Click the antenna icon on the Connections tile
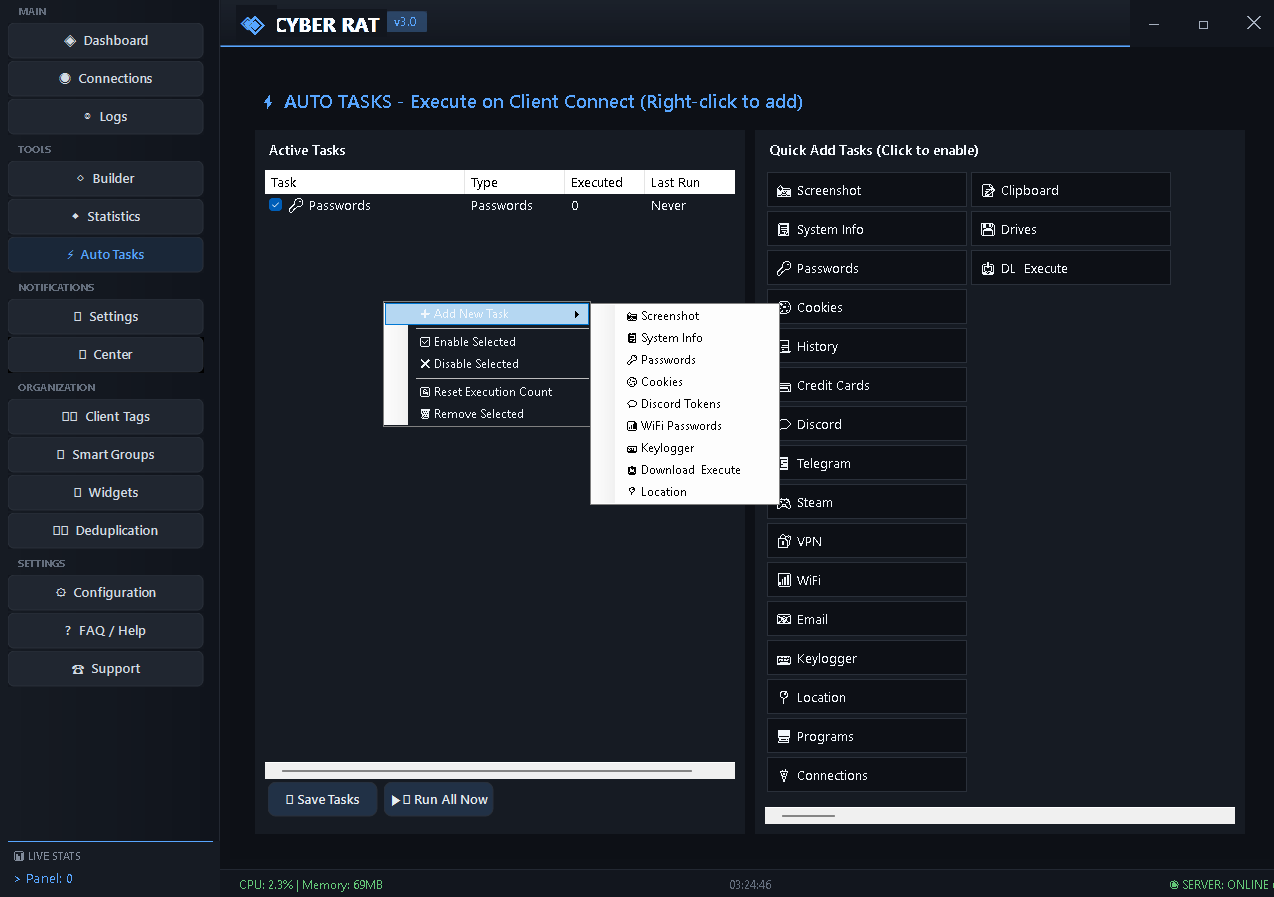Viewport: 1274px width, 897px height. point(784,776)
